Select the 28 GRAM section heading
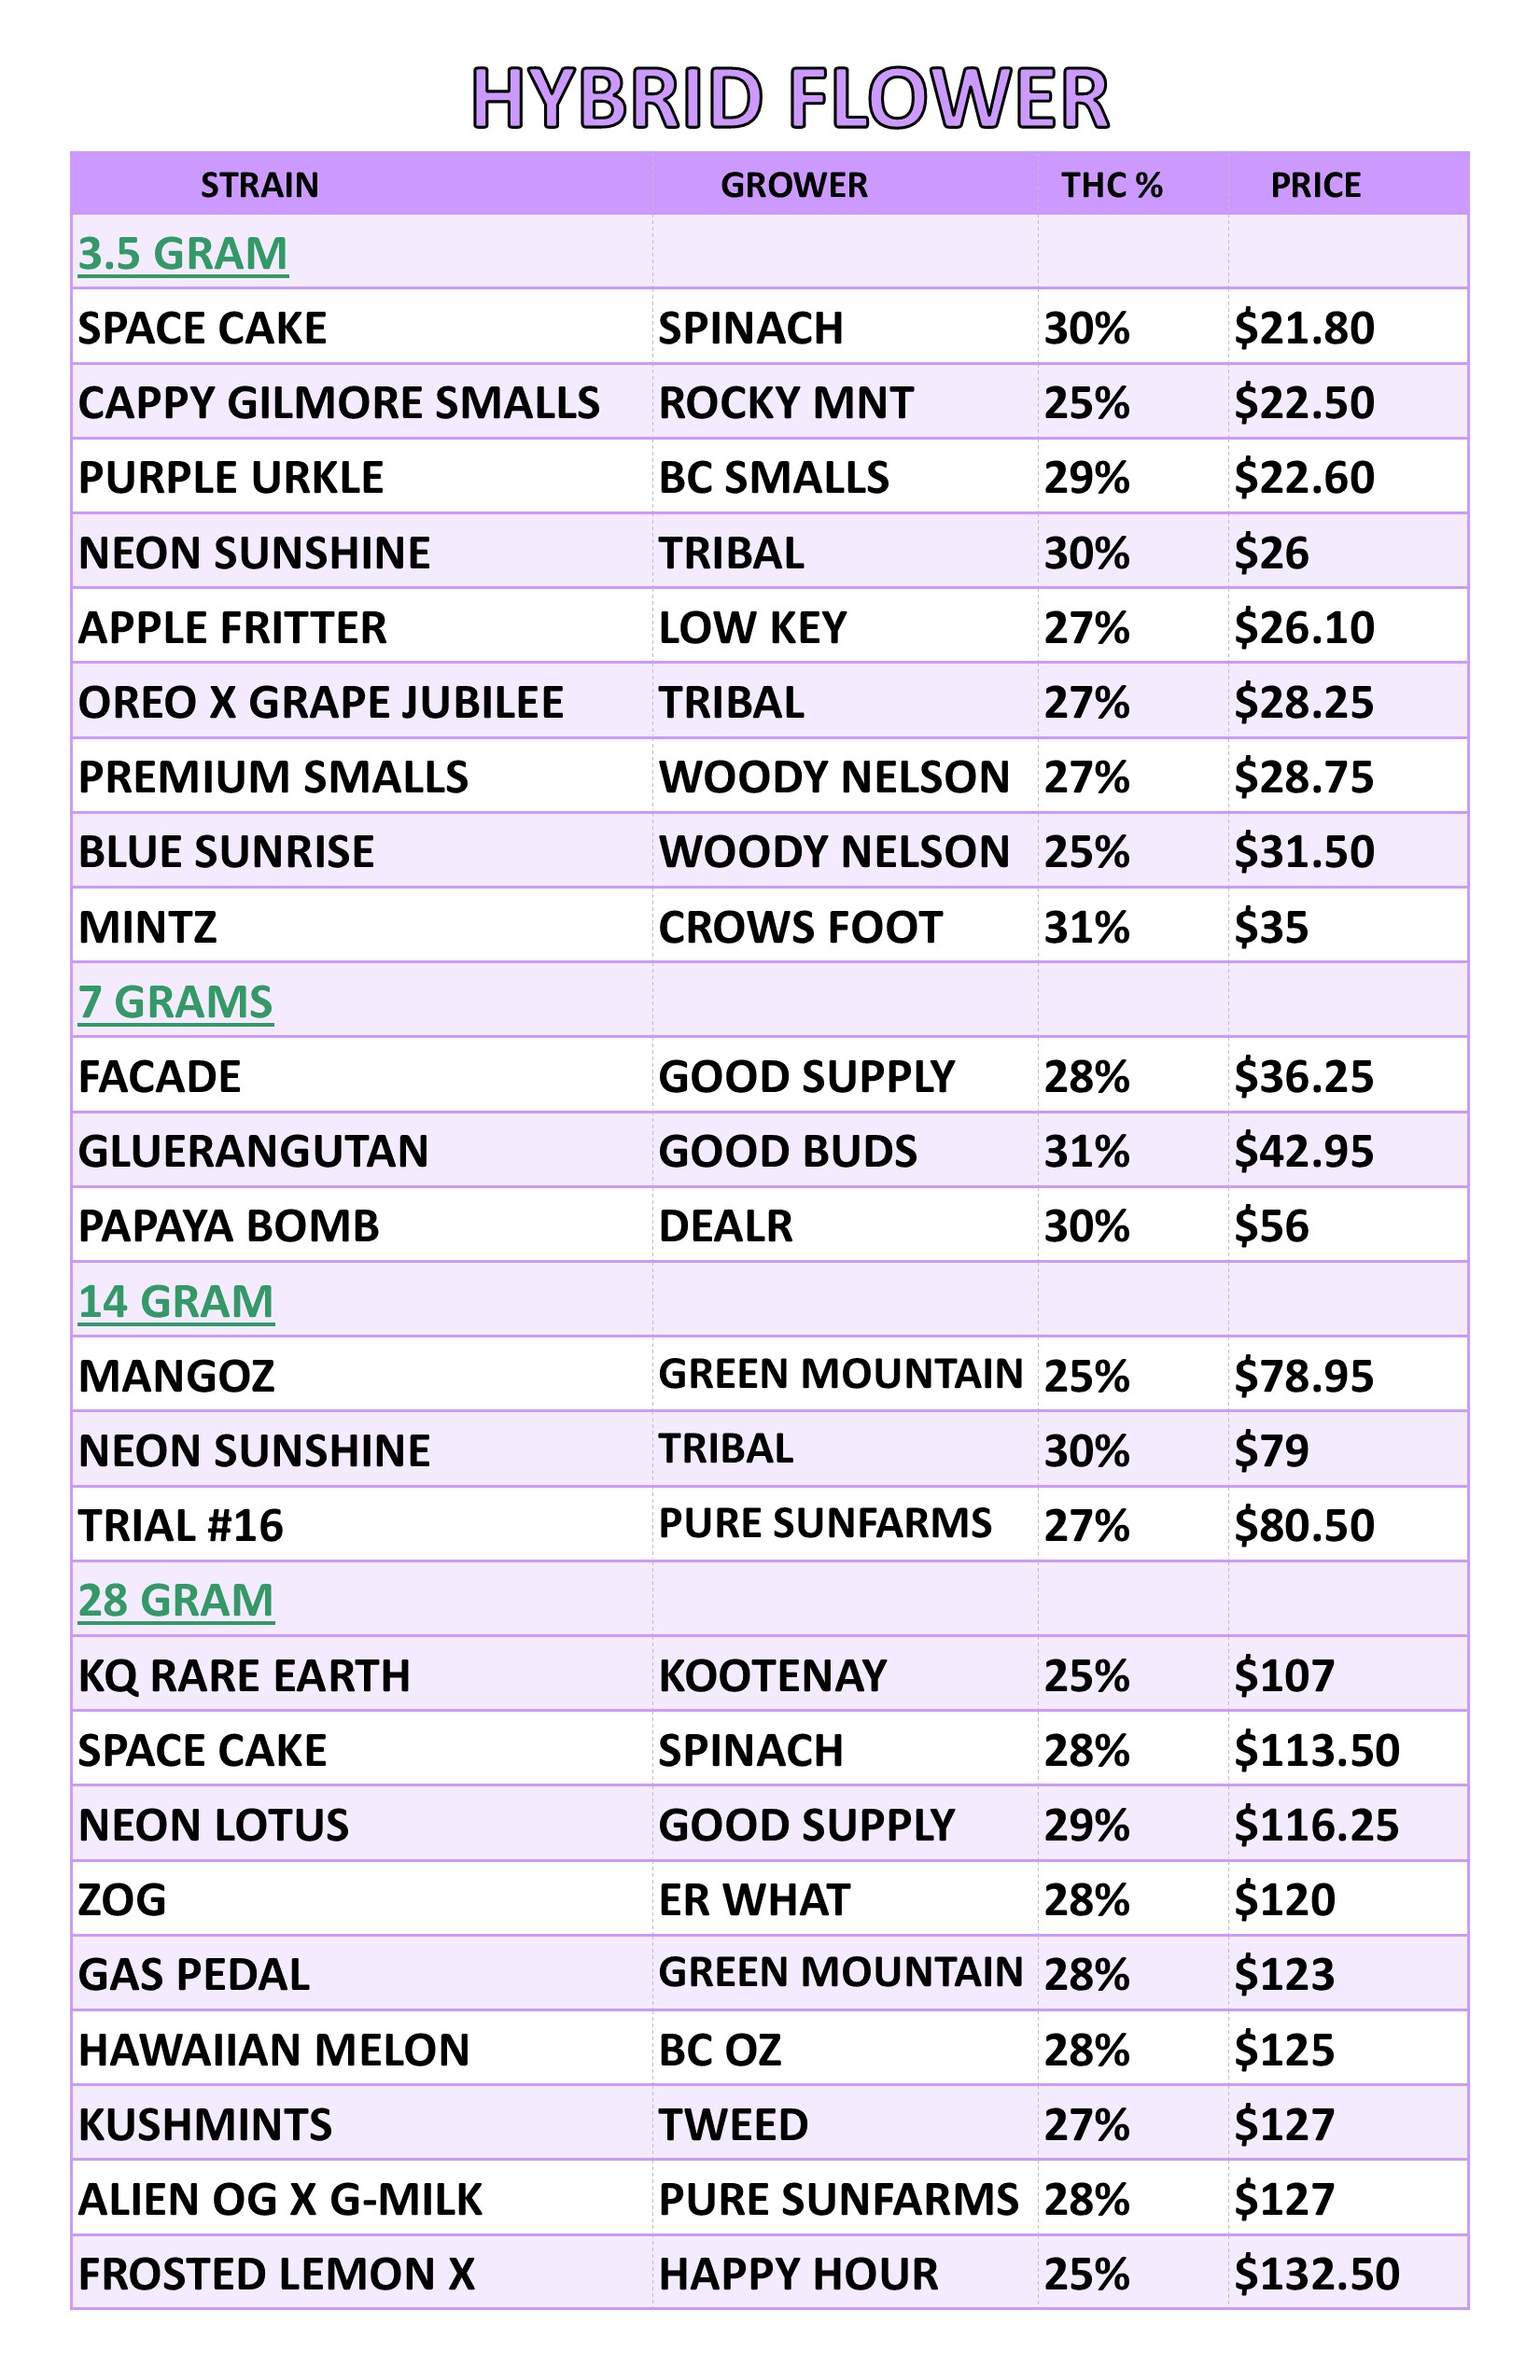This screenshot has height=2380, width=1540. 176,1601
